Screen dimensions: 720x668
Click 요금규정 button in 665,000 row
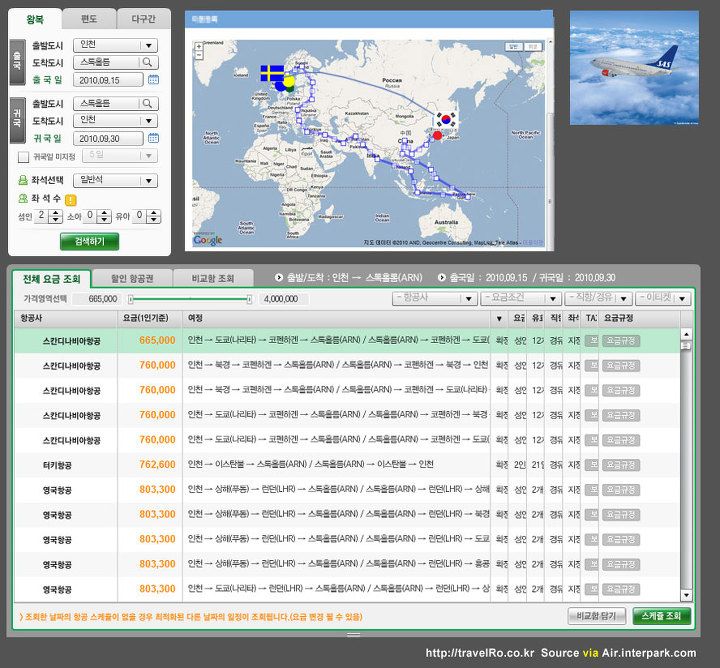pyautogui.click(x=621, y=341)
